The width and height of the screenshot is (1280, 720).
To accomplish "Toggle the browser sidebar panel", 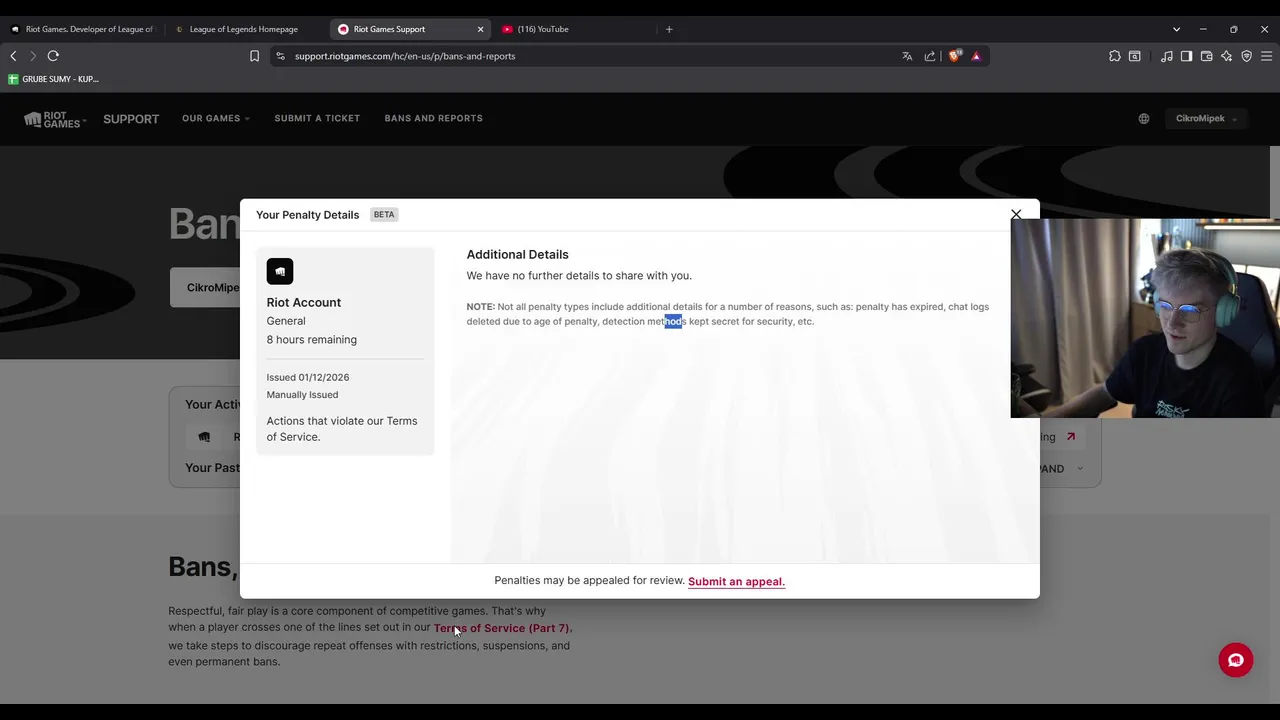I will [x=1186, y=56].
